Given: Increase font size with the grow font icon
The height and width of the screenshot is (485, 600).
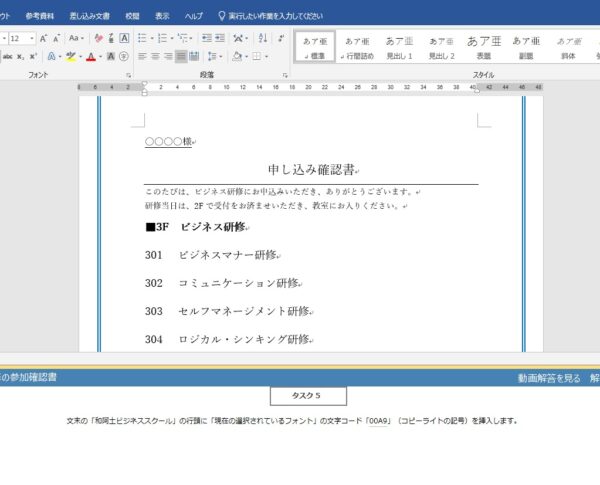Looking at the screenshot, I should (44, 38).
